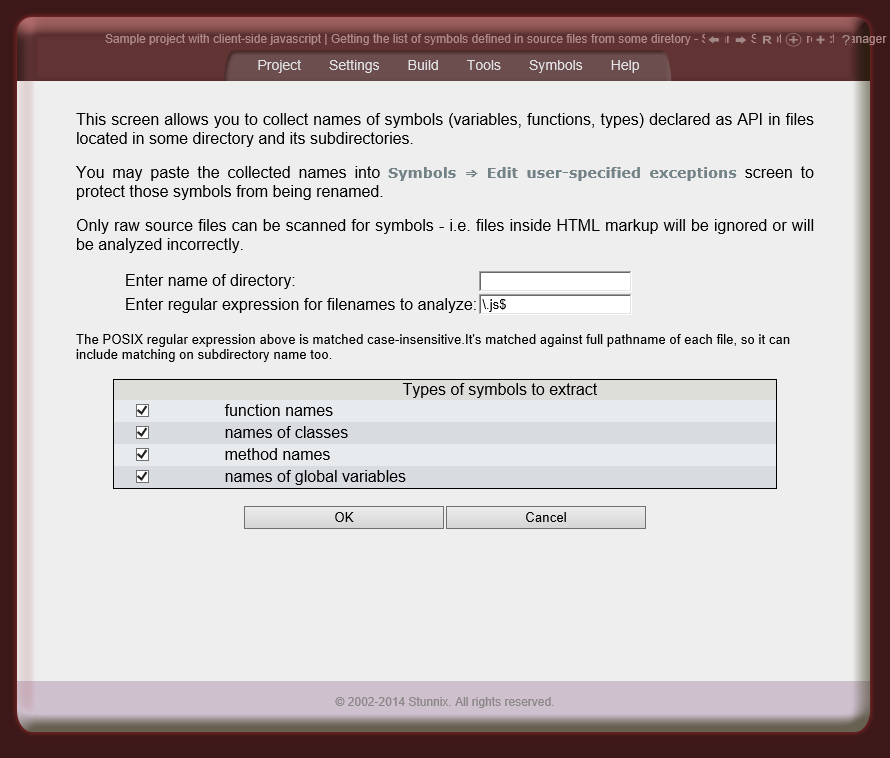Disable extraction of names of classes
The image size is (890, 758).
pyautogui.click(x=142, y=432)
